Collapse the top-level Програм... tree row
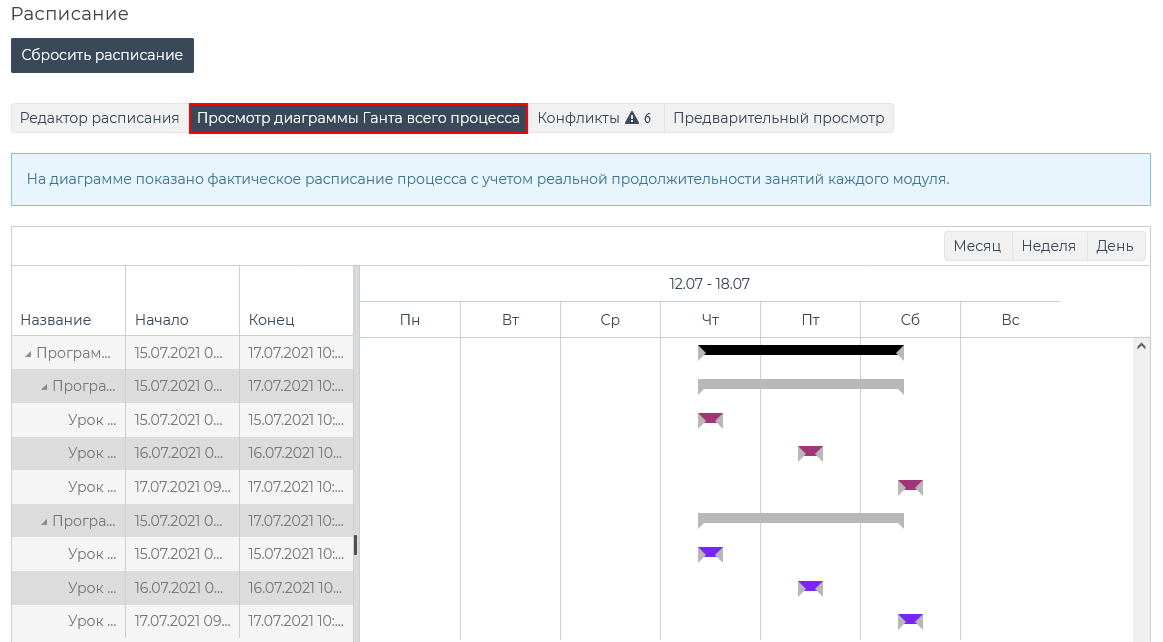The height and width of the screenshot is (642, 1163). coord(28,353)
